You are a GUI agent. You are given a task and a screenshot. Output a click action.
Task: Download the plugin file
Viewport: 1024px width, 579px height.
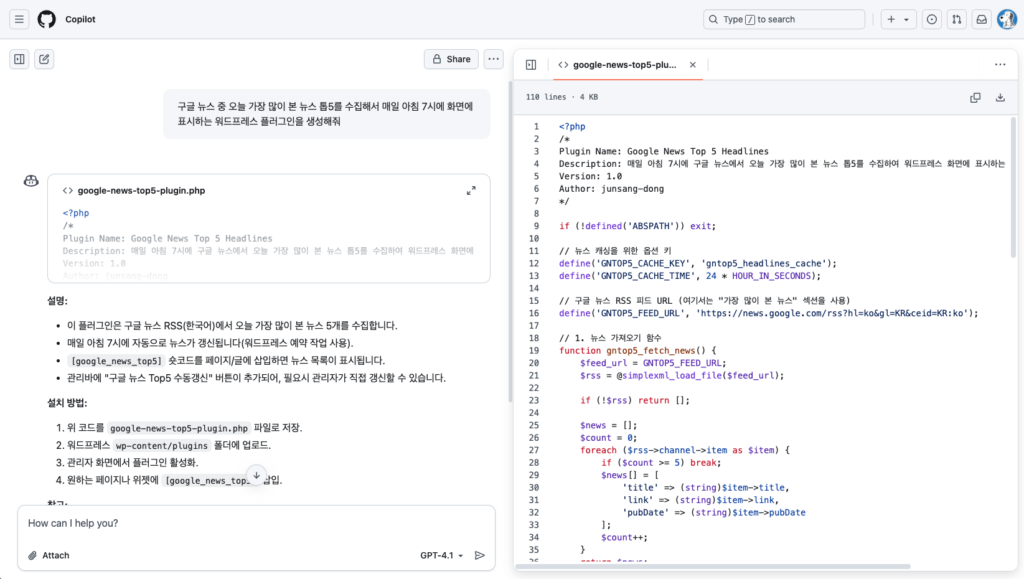pos(1000,98)
